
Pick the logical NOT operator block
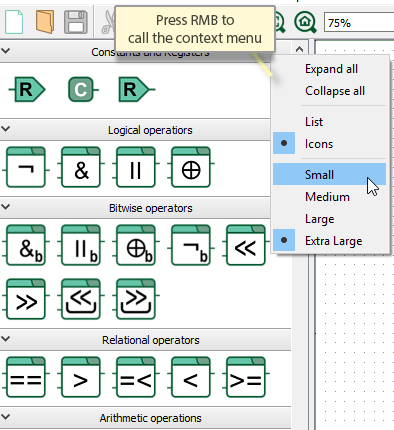[26, 167]
